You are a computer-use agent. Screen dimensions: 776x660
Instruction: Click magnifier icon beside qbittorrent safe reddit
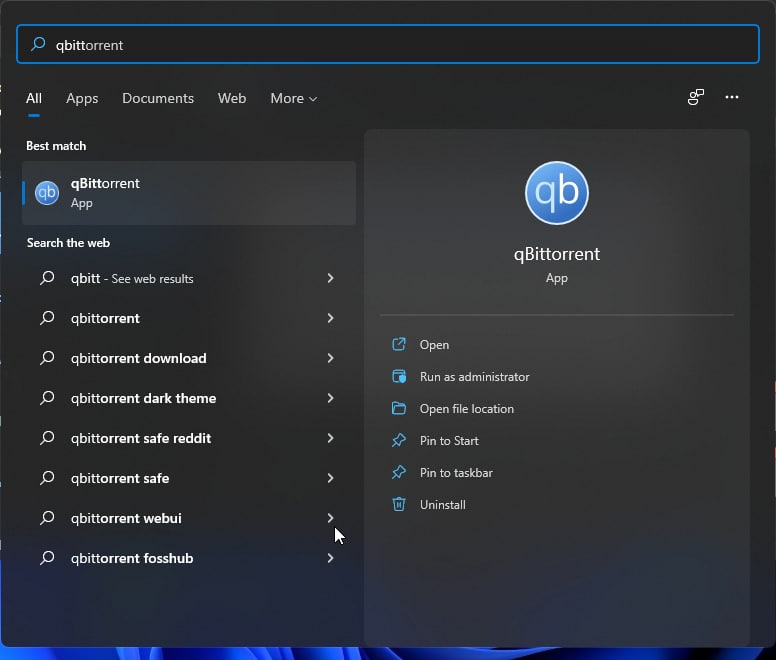pyautogui.click(x=47, y=438)
